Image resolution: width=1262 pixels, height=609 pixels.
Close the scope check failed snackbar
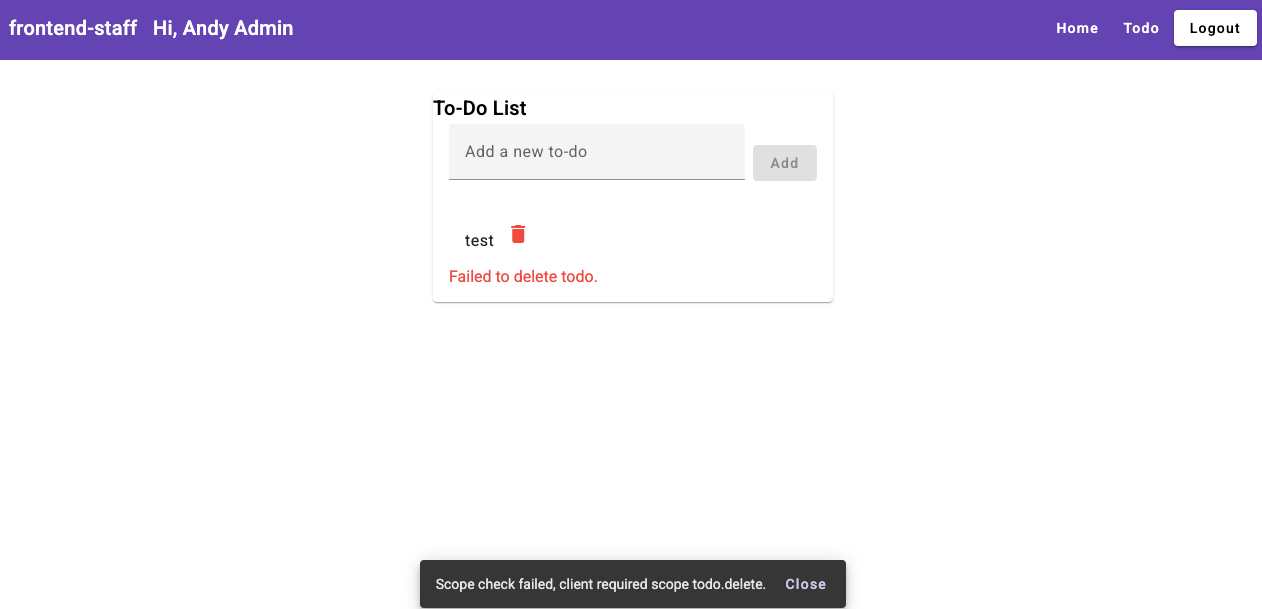point(806,584)
